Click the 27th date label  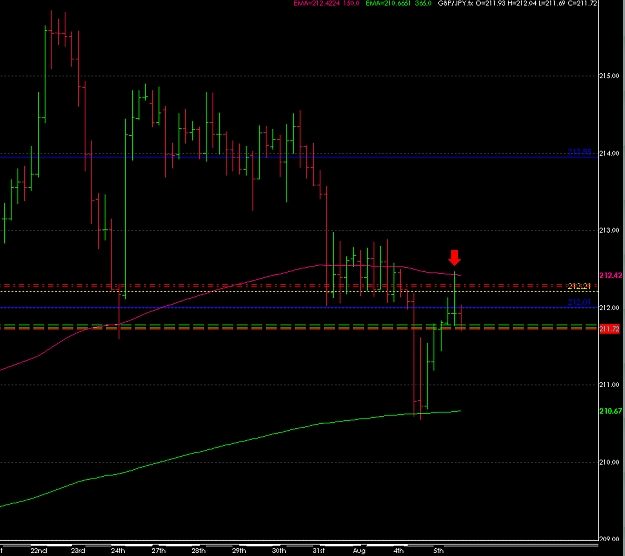pyautogui.click(x=158, y=551)
